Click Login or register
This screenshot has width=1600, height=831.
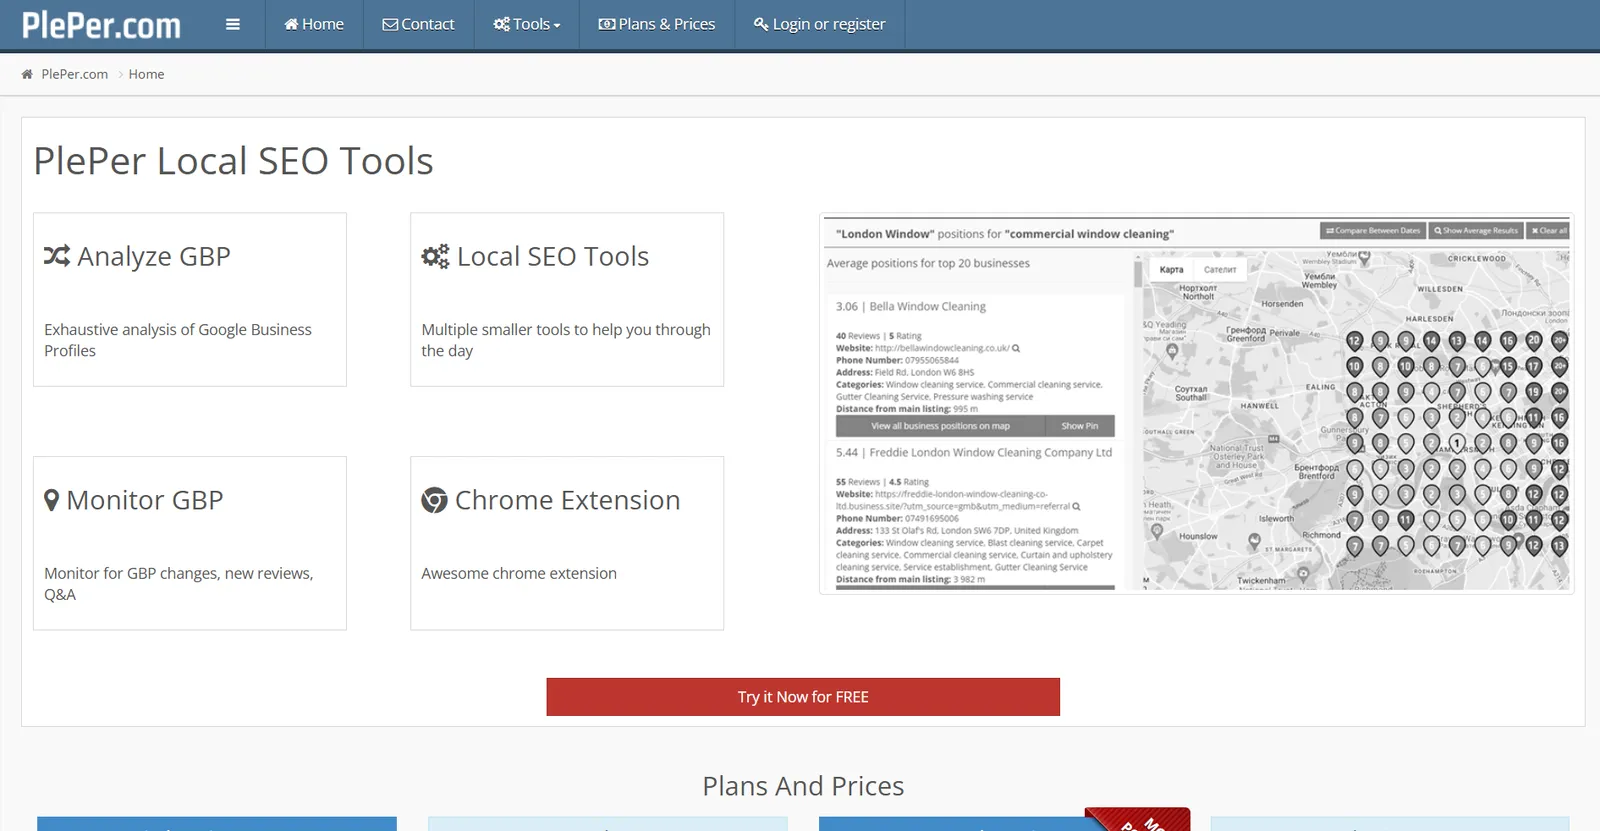pos(819,24)
